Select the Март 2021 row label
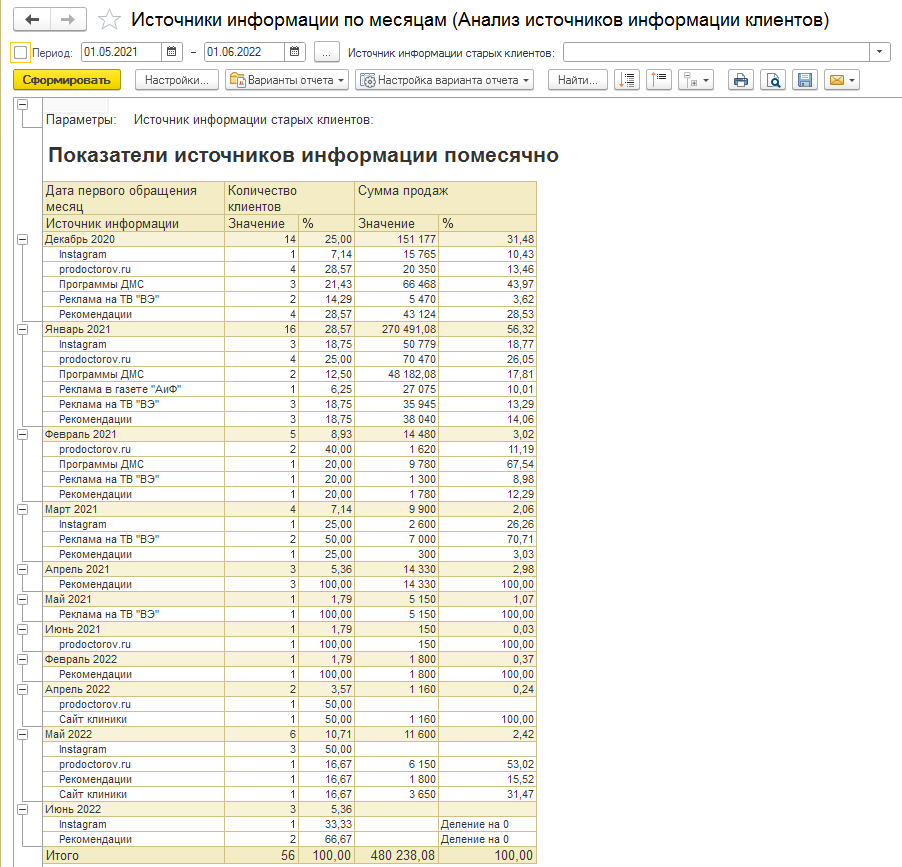The width and height of the screenshot is (902, 867). click(71, 509)
